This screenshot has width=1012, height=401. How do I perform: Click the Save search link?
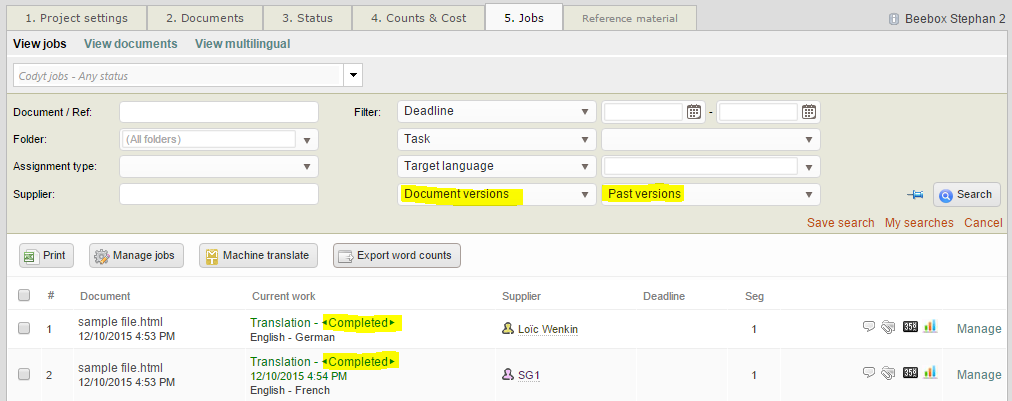[840, 223]
